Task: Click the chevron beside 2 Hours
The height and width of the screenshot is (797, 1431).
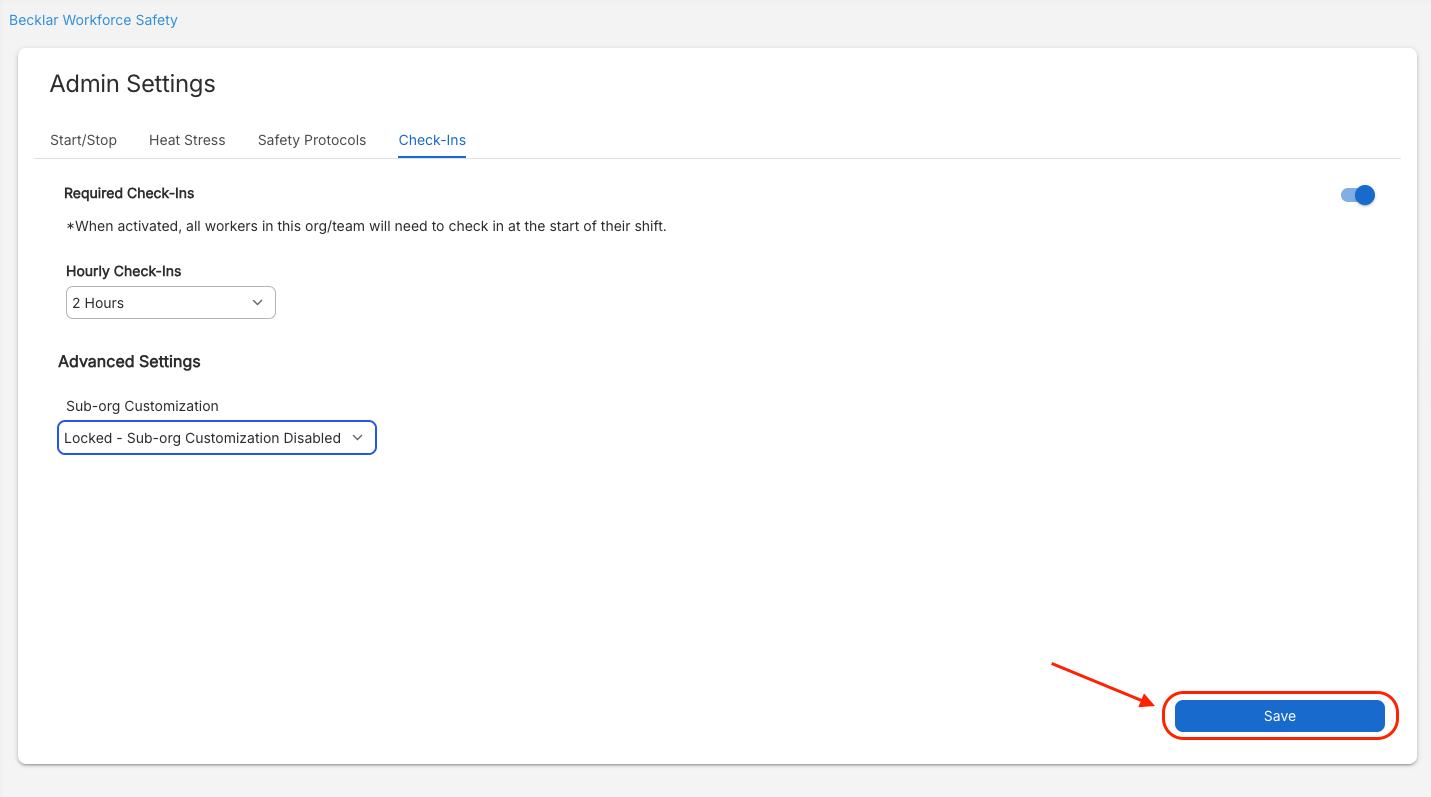Action: coord(257,303)
